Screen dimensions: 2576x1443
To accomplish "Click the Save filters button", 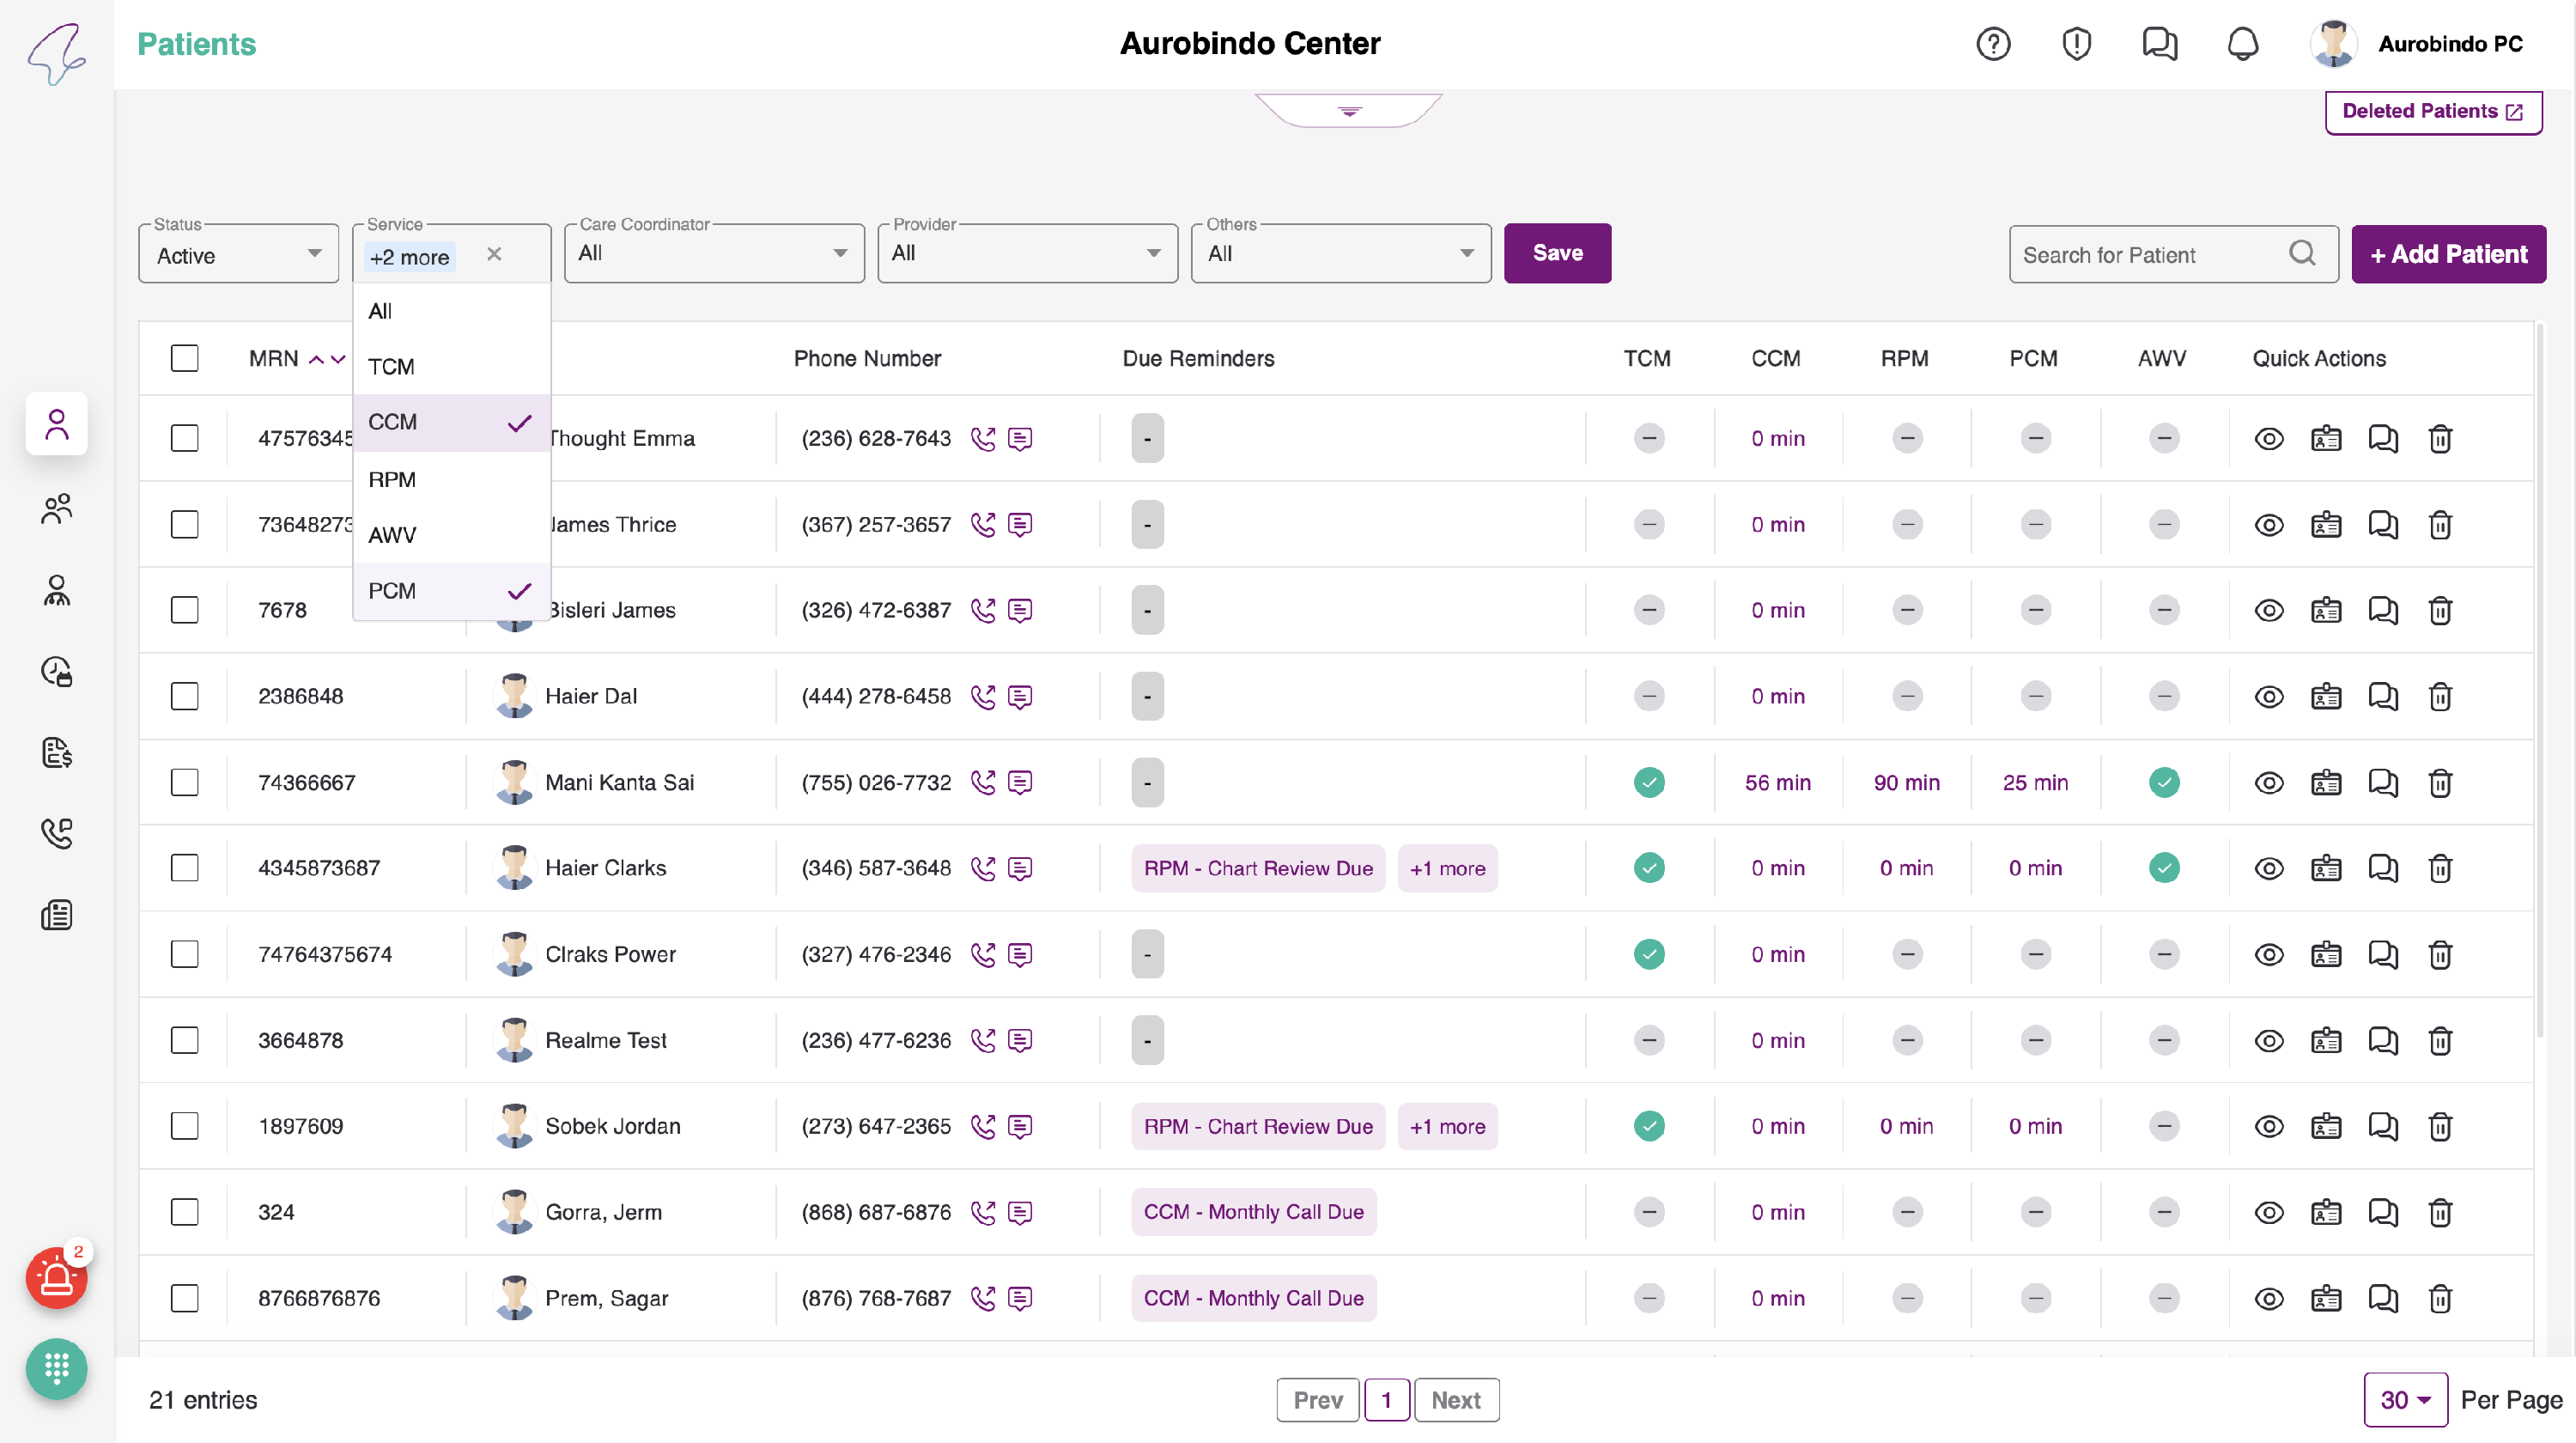I will [x=1557, y=253].
